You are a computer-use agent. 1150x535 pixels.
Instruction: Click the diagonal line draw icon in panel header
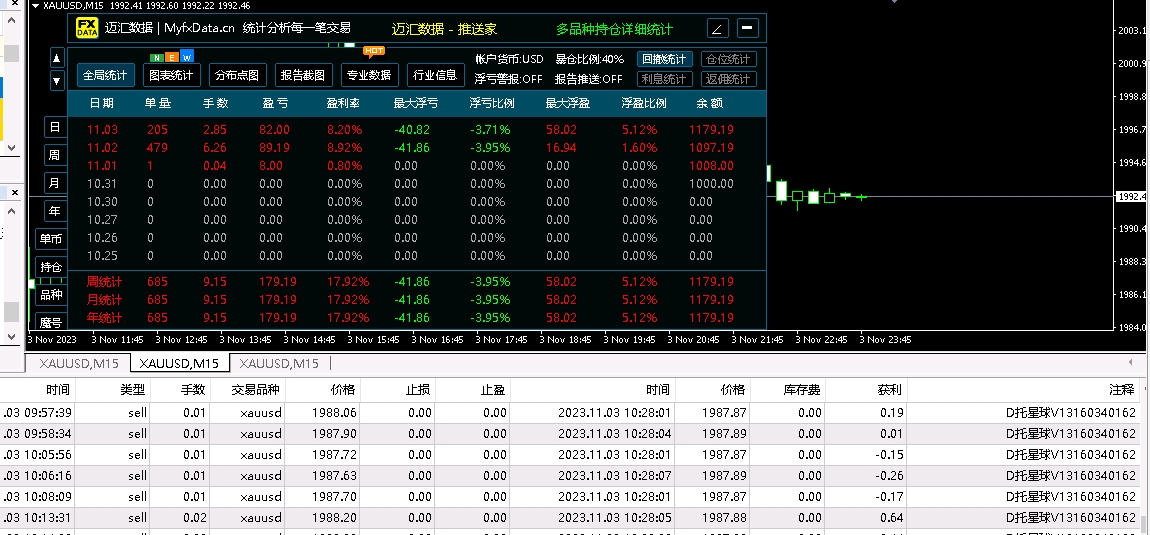click(x=717, y=29)
